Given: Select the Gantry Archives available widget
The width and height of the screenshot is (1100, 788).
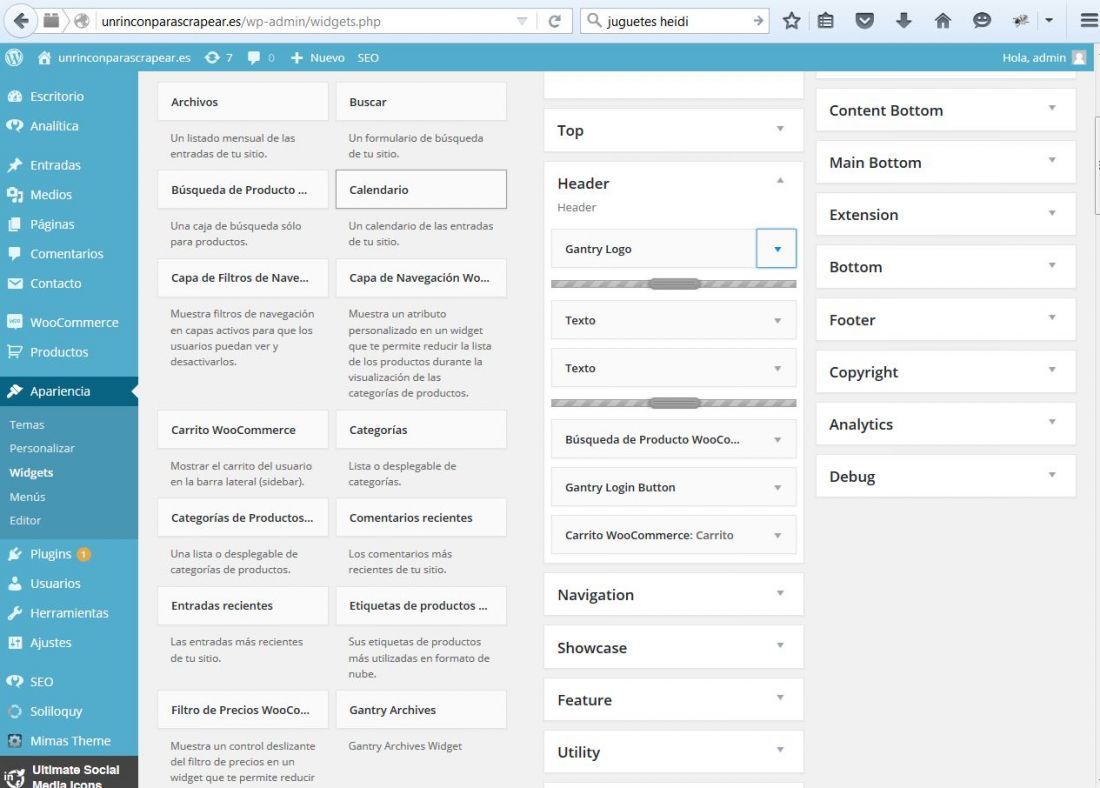Looking at the screenshot, I should [421, 709].
